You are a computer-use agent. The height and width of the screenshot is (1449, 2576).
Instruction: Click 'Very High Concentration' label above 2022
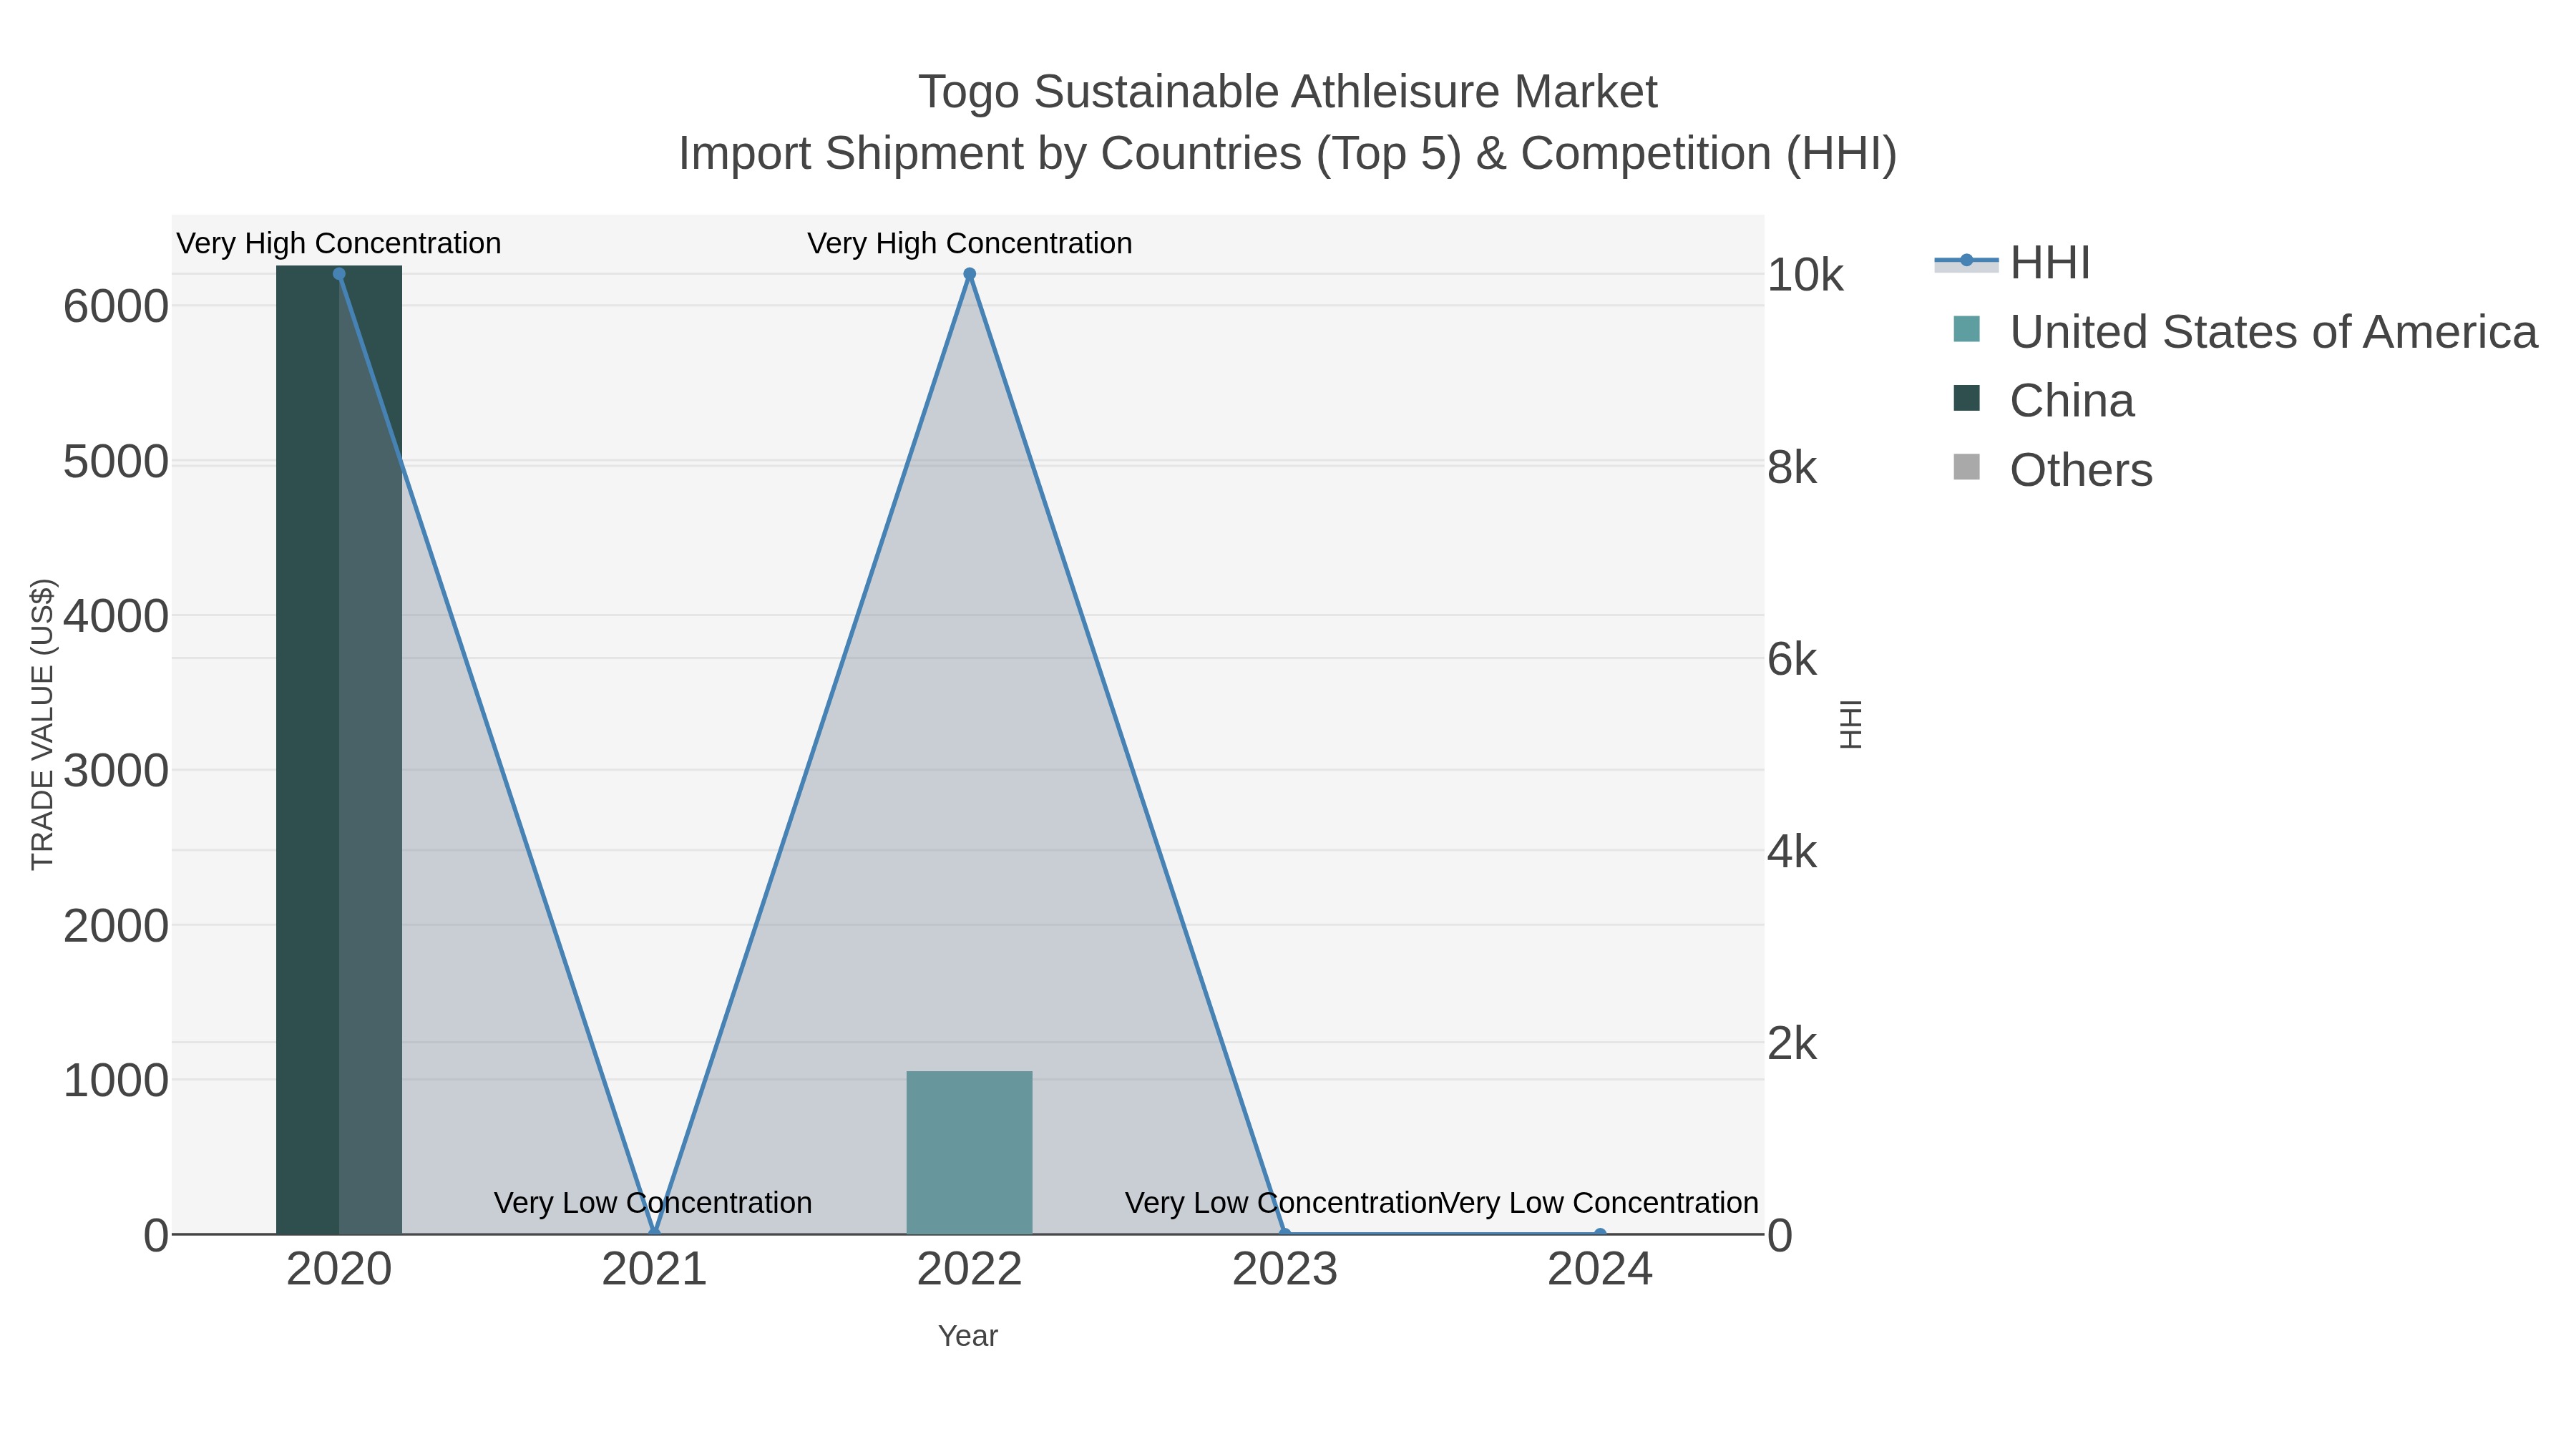point(970,243)
